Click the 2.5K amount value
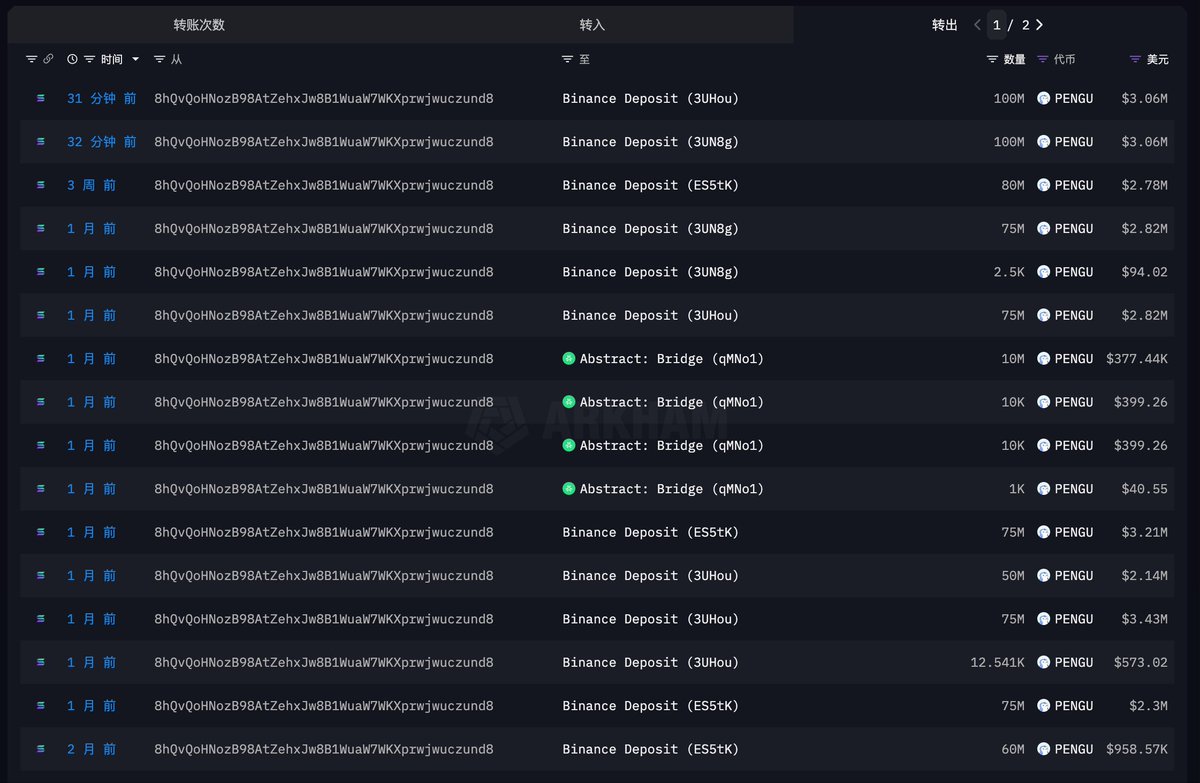The width and height of the screenshot is (1200, 783). click(1009, 272)
